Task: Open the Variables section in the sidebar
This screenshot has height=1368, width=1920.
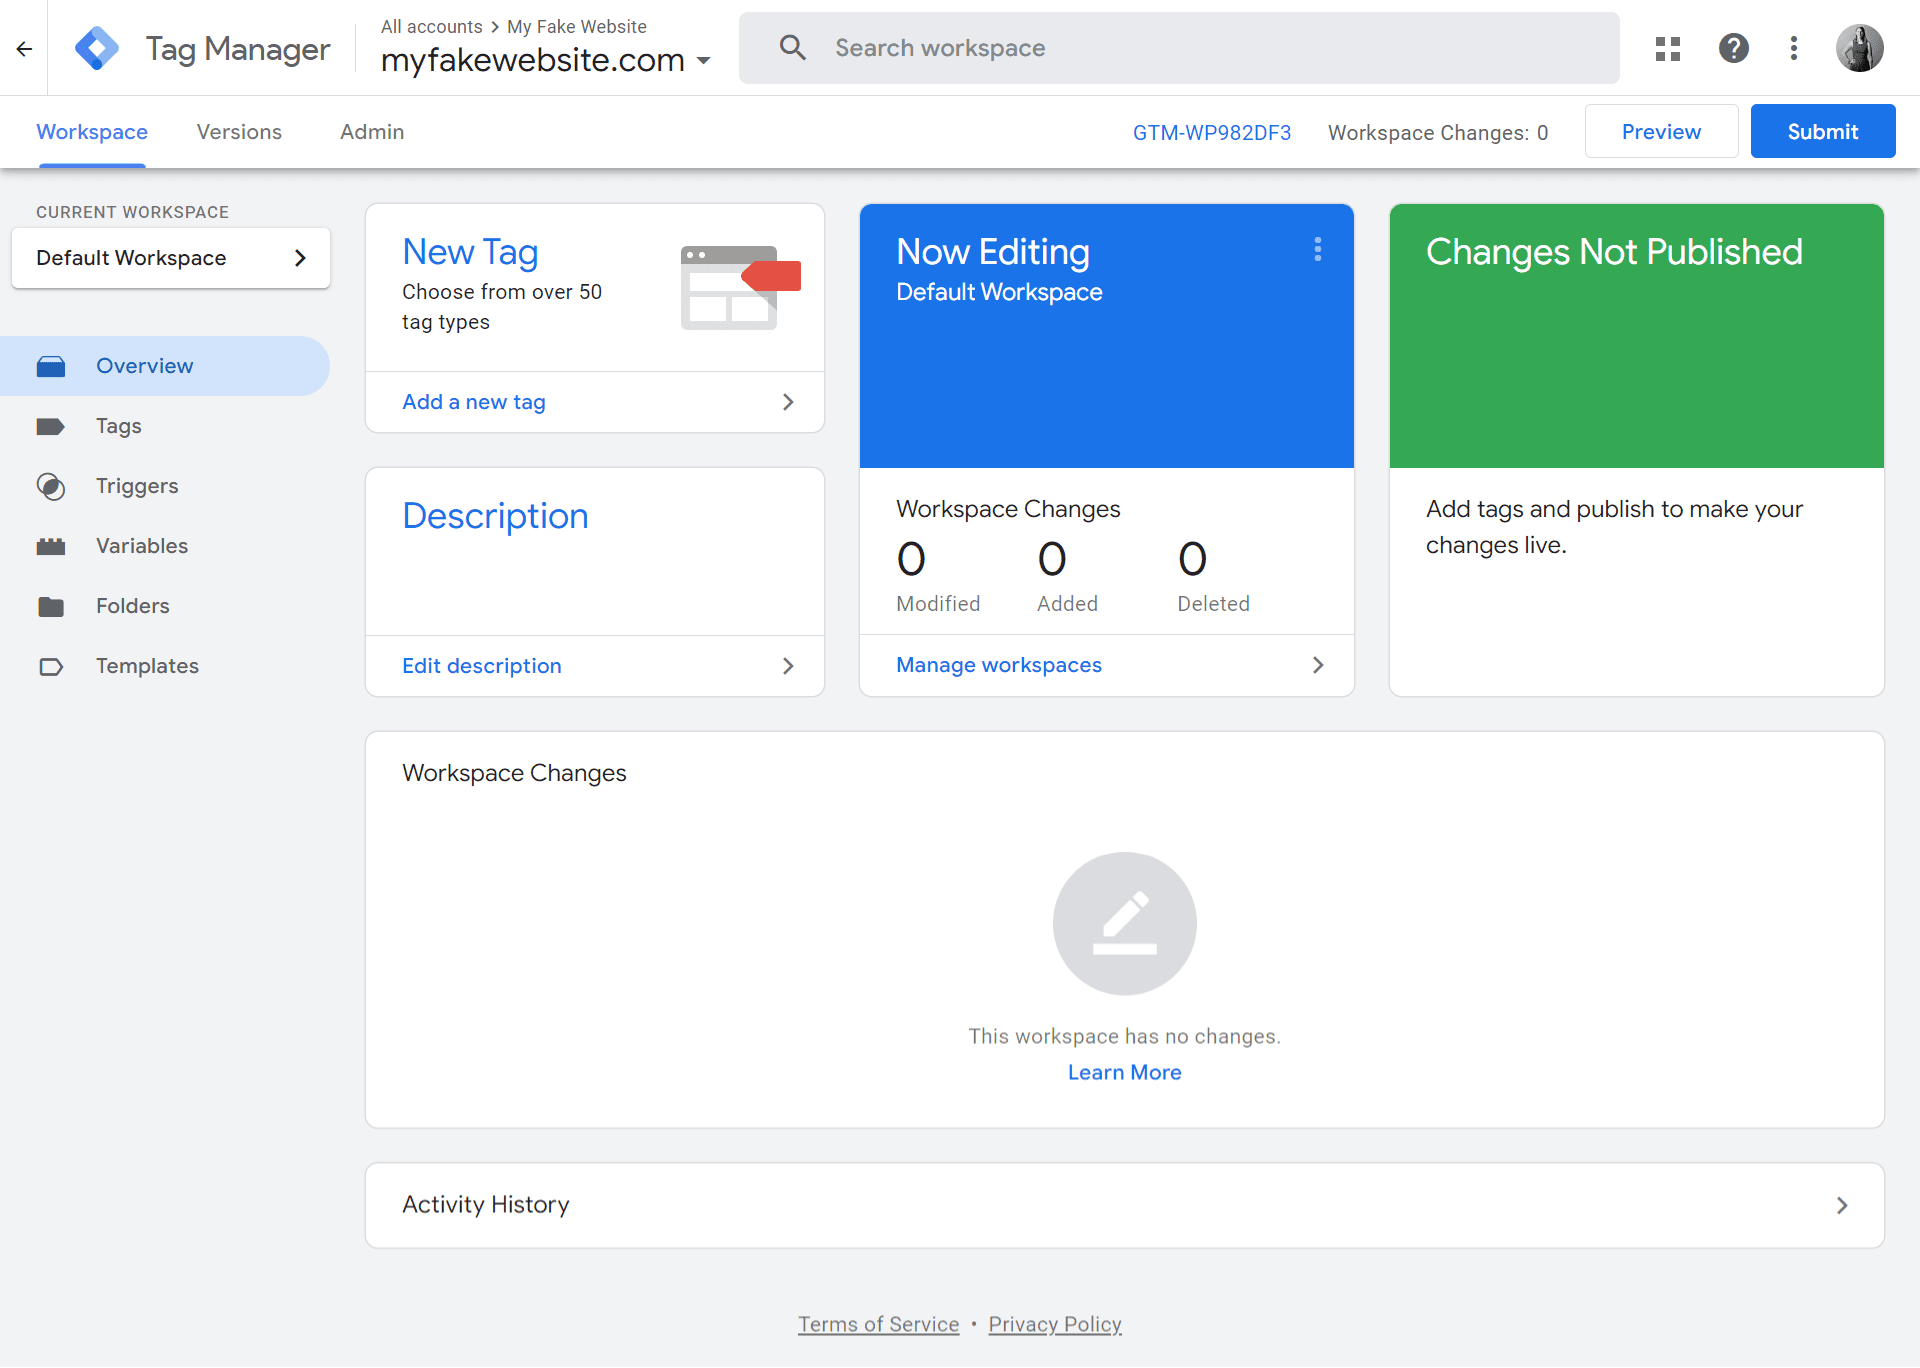Action: 141,546
